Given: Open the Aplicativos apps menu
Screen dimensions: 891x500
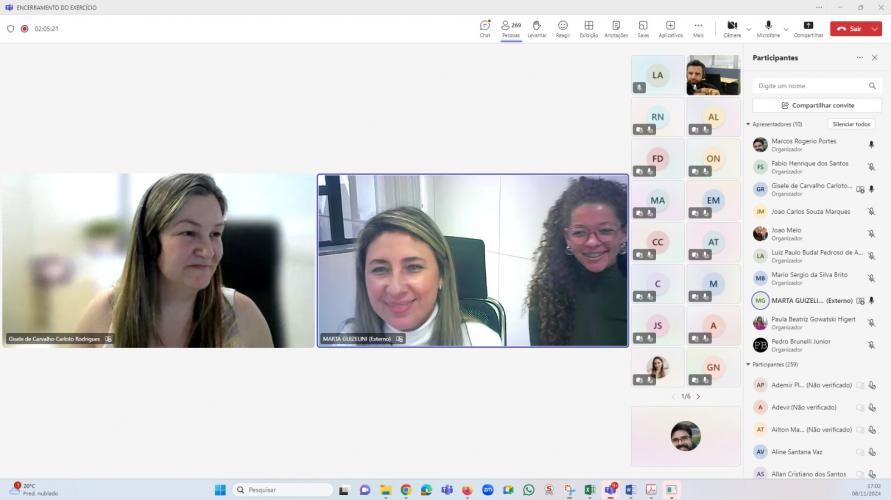Looking at the screenshot, I should tap(670, 26).
